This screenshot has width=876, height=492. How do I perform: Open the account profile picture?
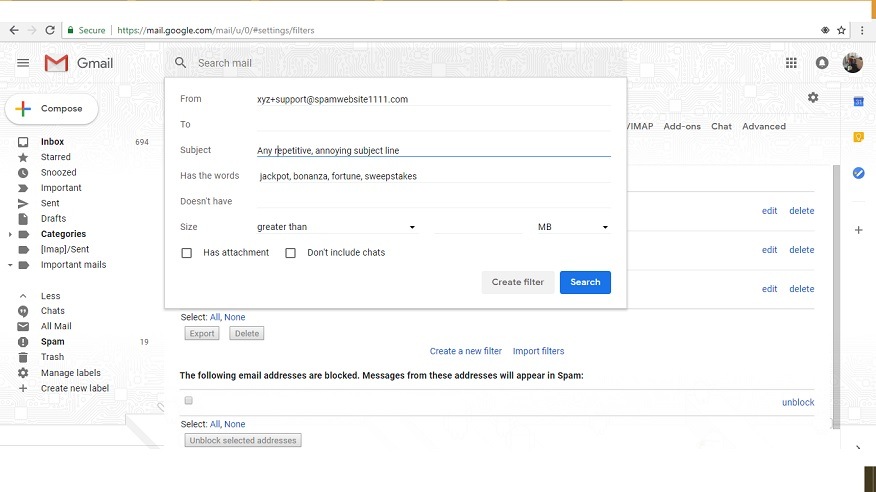click(x=853, y=63)
